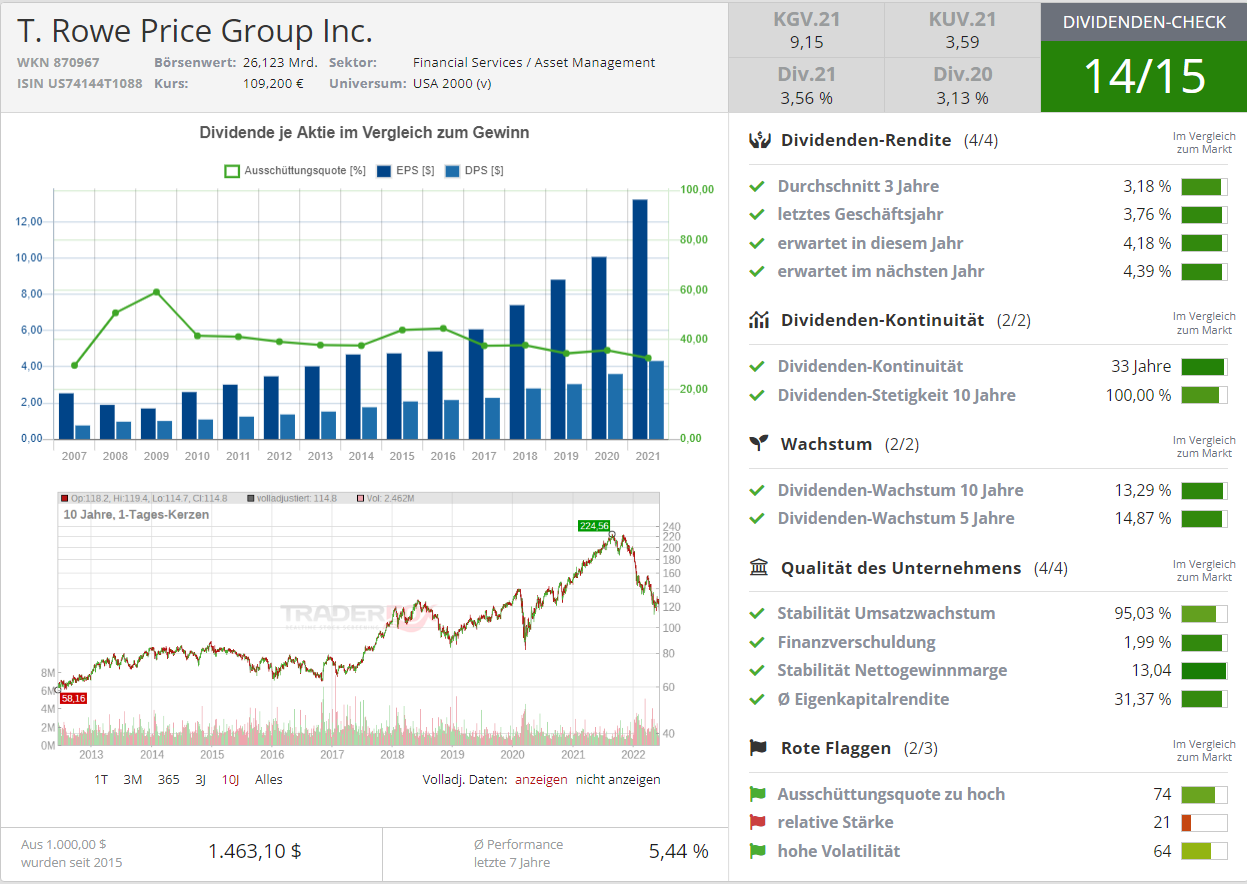The height and width of the screenshot is (884, 1247).
Task: Select the Alles chart timeframe
Action: (269, 779)
